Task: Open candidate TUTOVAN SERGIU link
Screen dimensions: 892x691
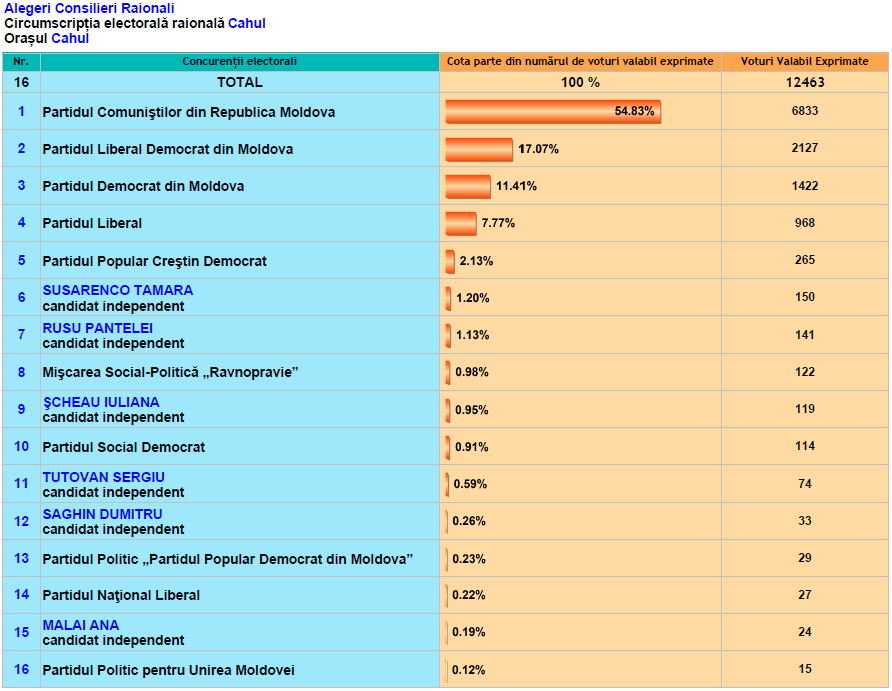Action: point(103,477)
